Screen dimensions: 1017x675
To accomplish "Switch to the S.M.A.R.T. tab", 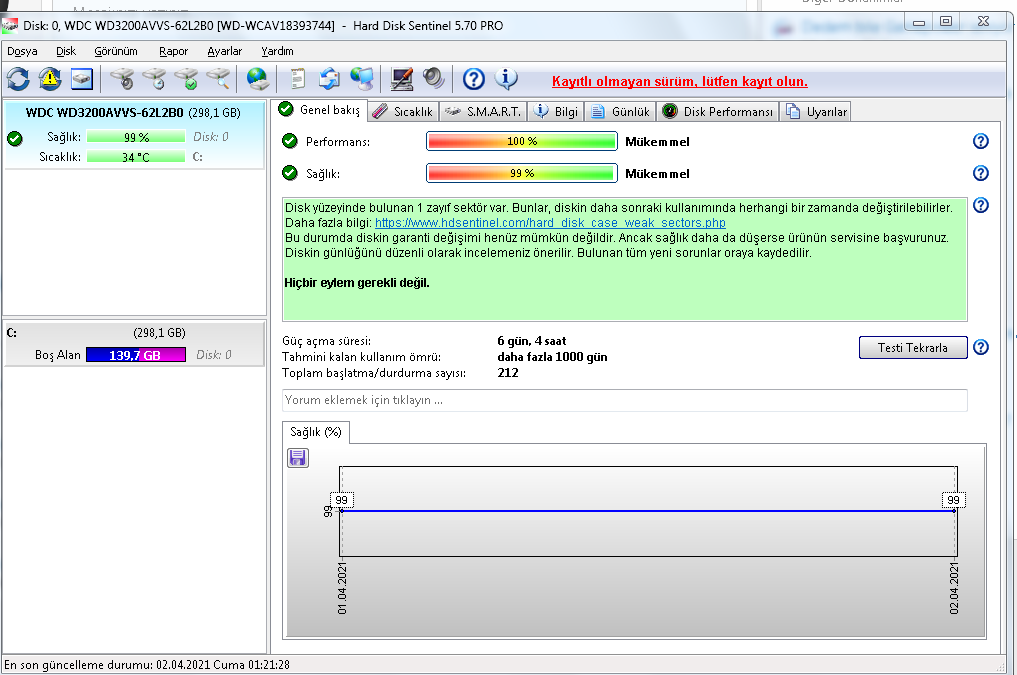I will pos(483,112).
